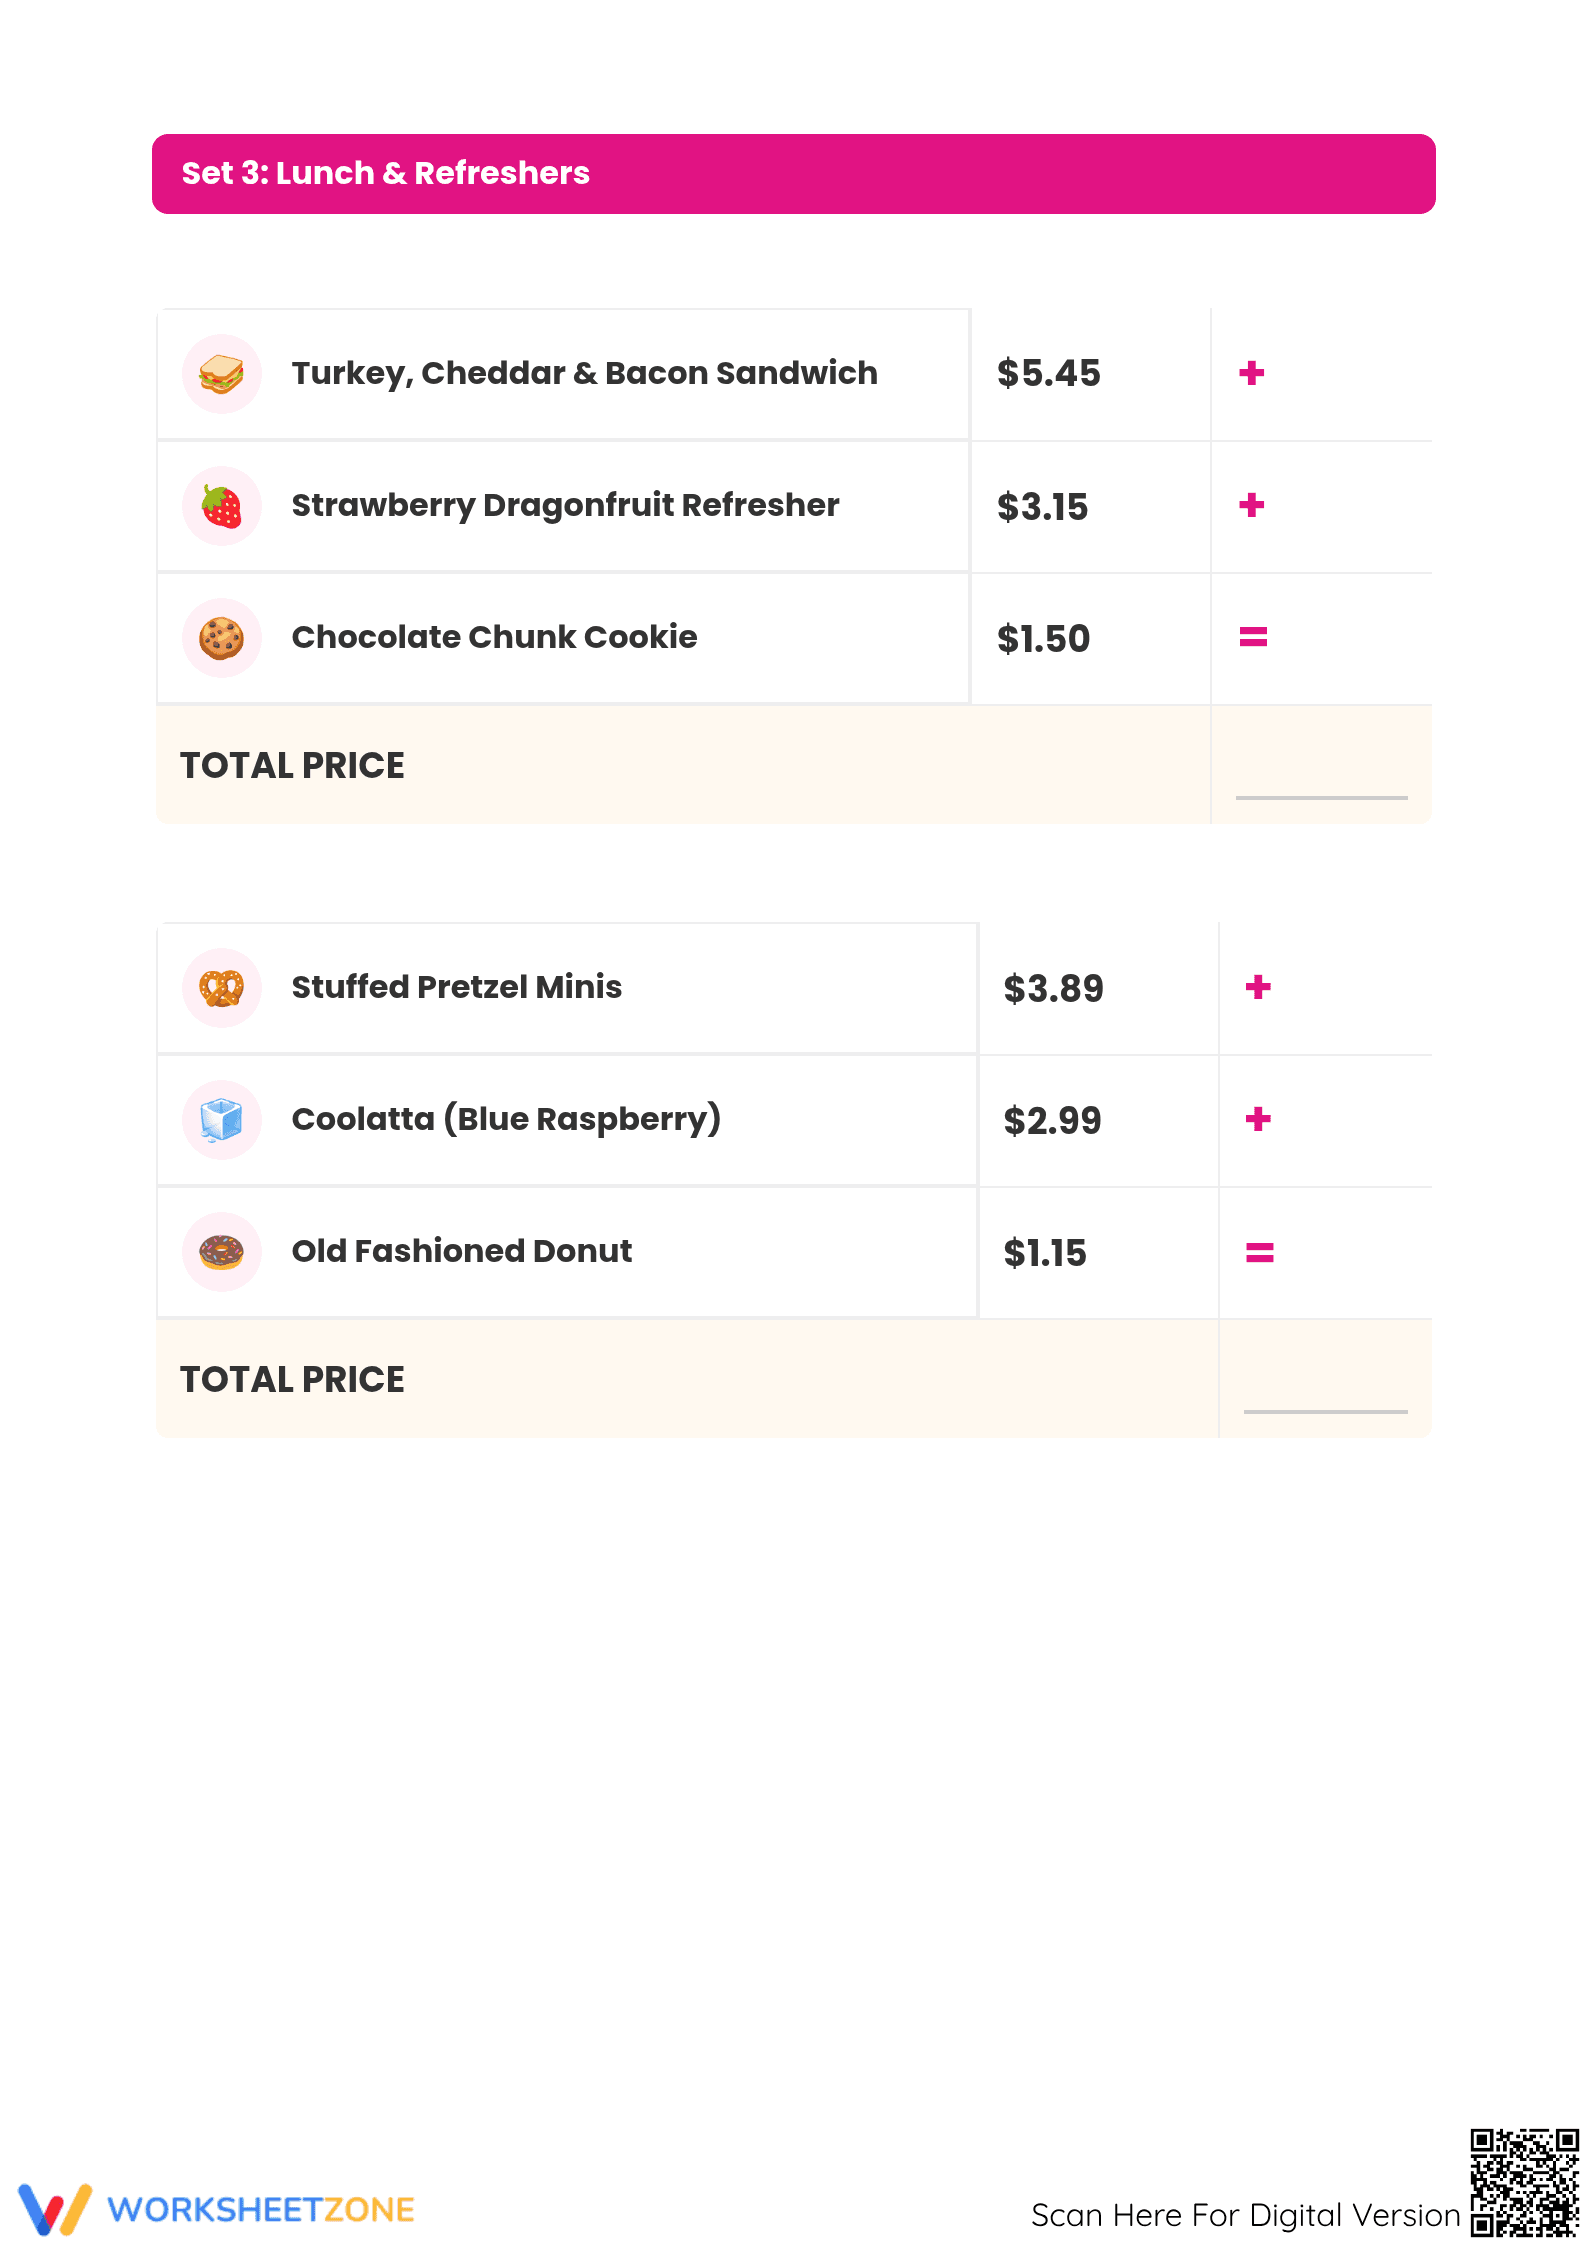Click the equals sign beside $1.50
Image resolution: width=1588 pixels, height=2246 pixels.
pos(1253,637)
